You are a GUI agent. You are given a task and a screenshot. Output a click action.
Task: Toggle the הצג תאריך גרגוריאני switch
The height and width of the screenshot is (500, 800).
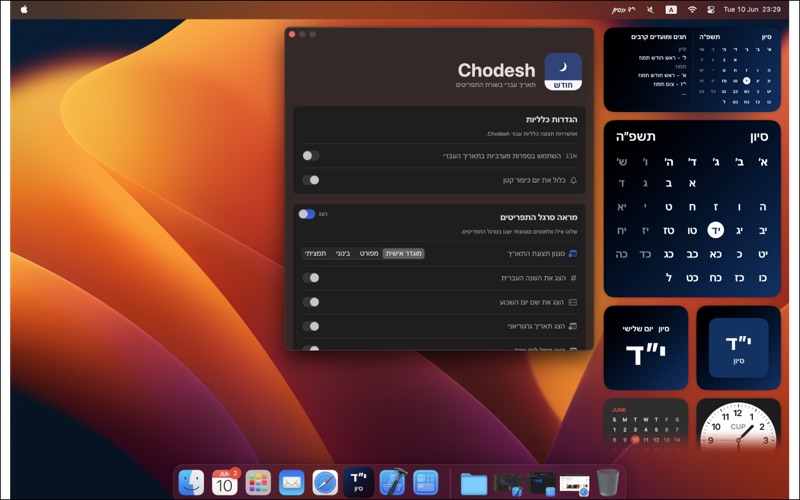311,326
